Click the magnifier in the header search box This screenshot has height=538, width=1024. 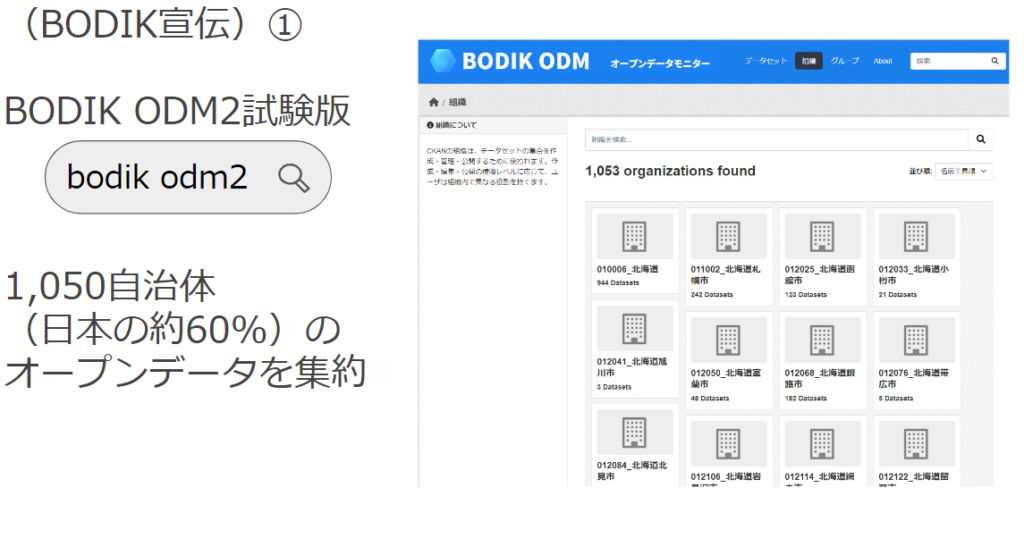994,61
